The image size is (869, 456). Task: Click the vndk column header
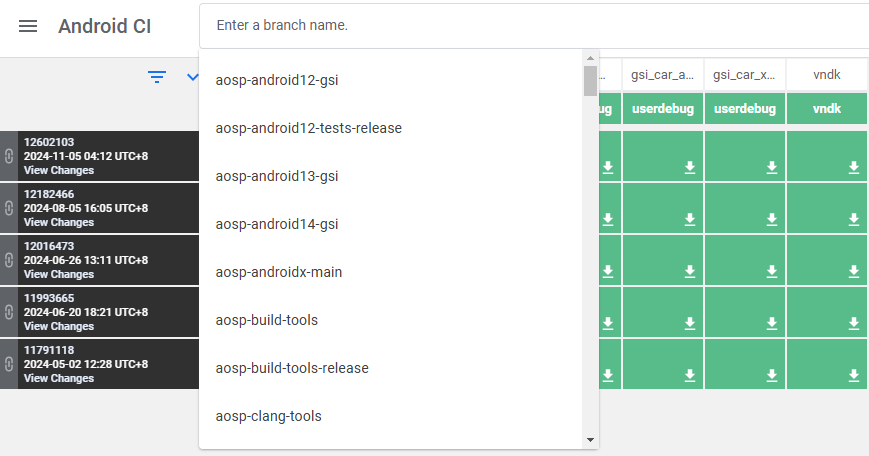(x=826, y=75)
